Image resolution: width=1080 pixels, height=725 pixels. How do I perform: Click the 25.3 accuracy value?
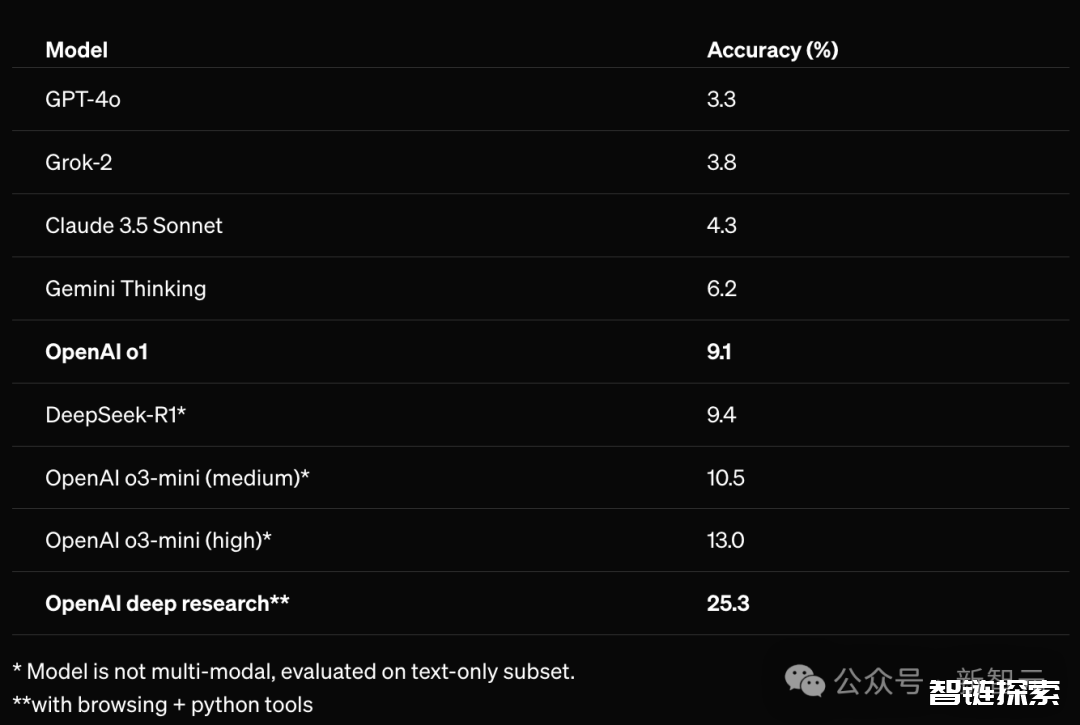click(x=728, y=604)
